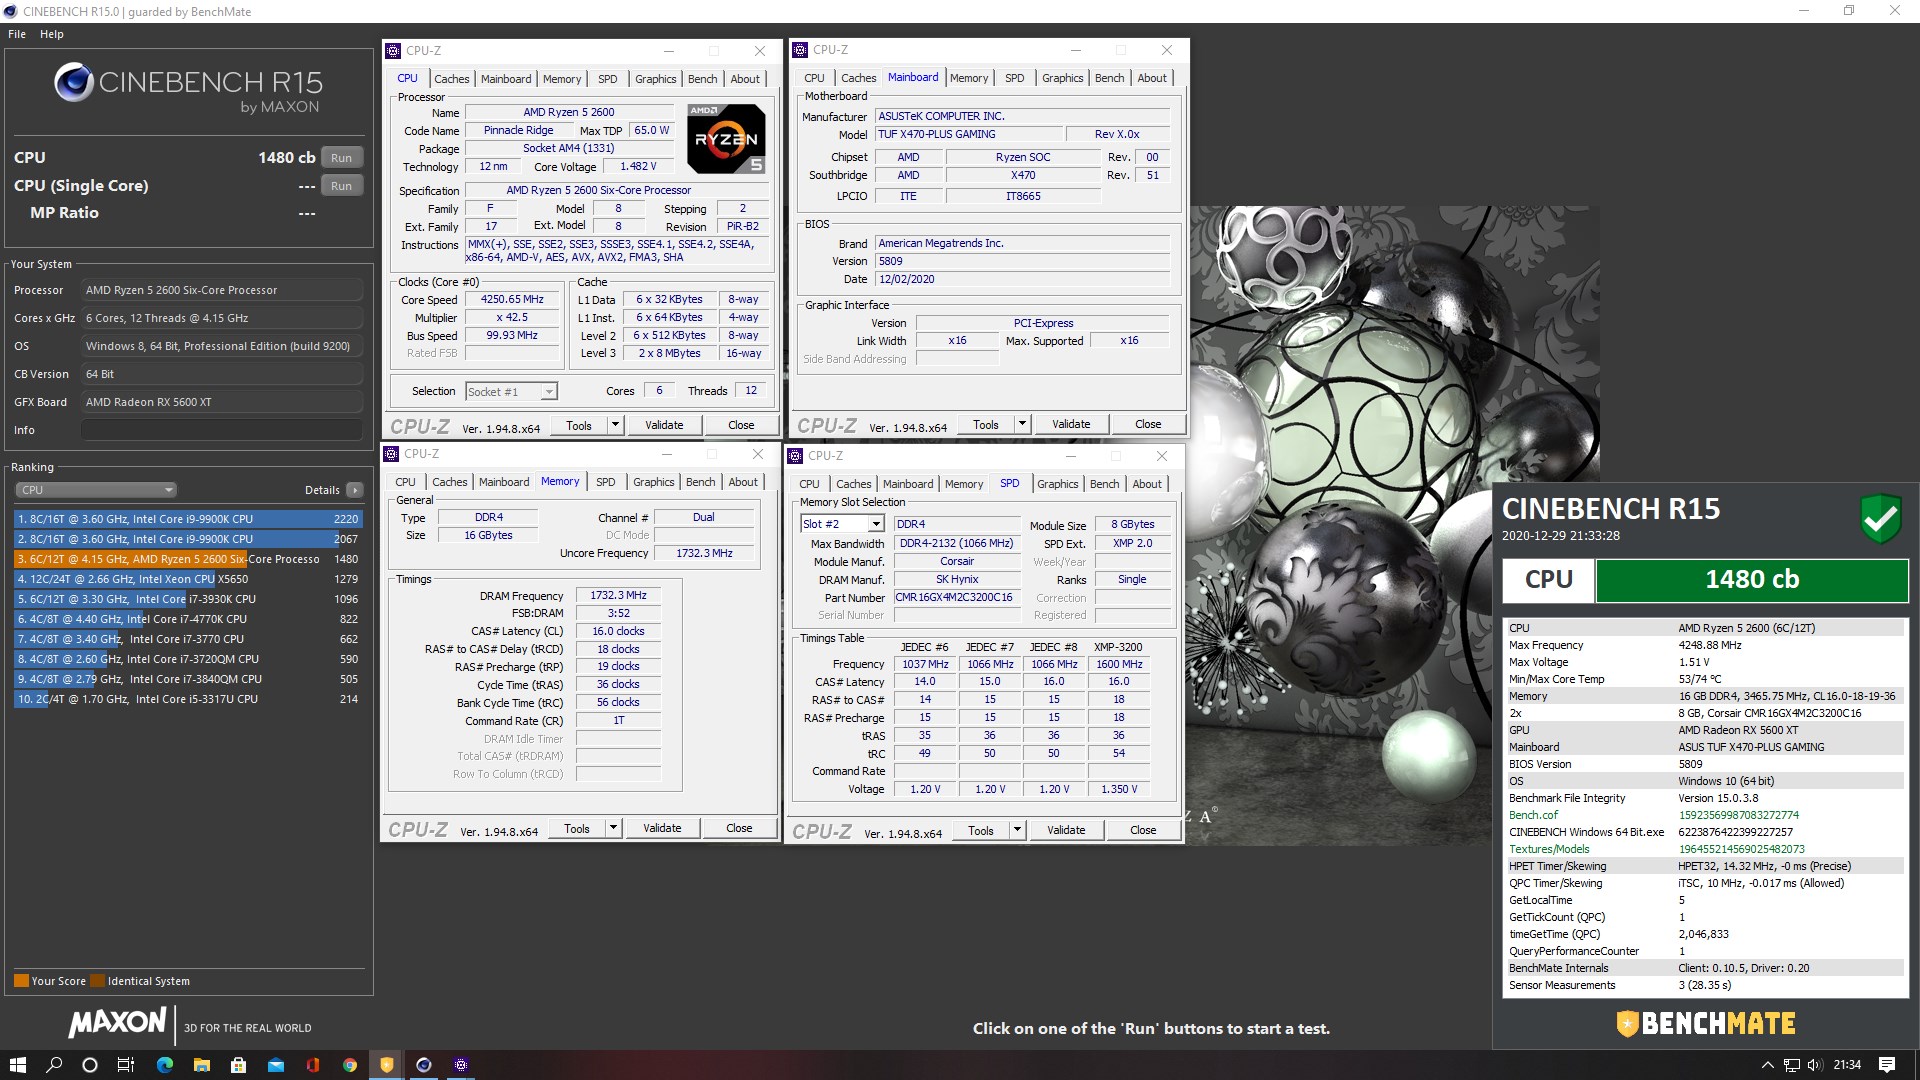
Task: Select ranking row Intel Core i5-3317U CPU
Action: [x=188, y=699]
